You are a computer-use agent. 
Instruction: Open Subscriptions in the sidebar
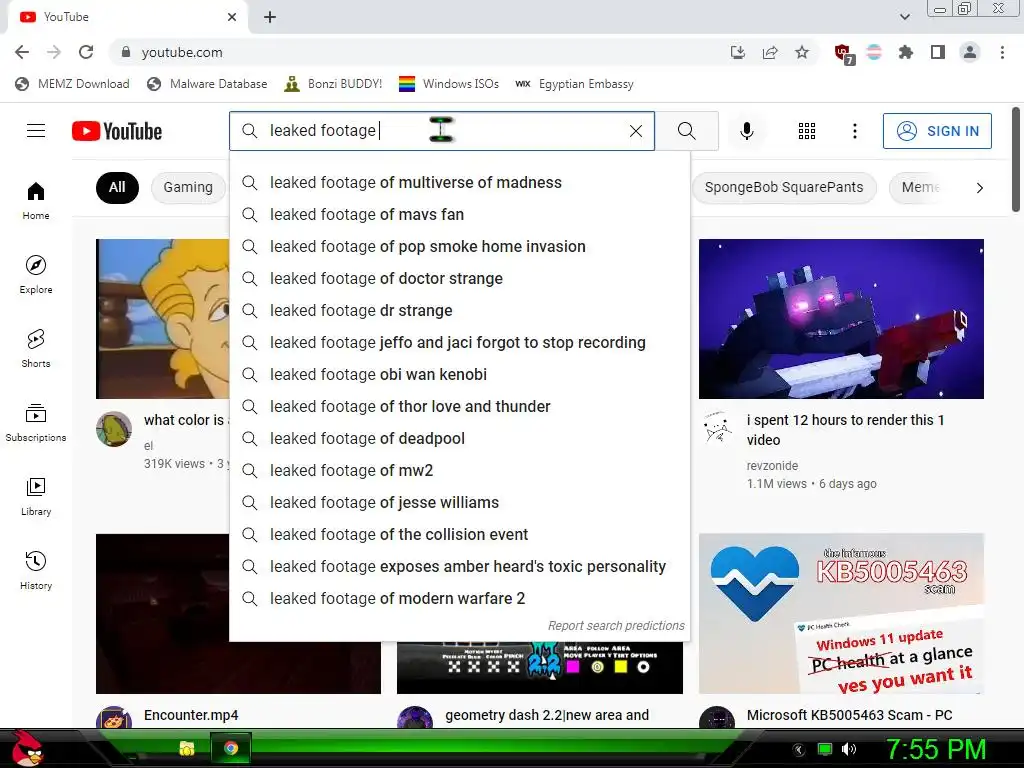coord(36,423)
